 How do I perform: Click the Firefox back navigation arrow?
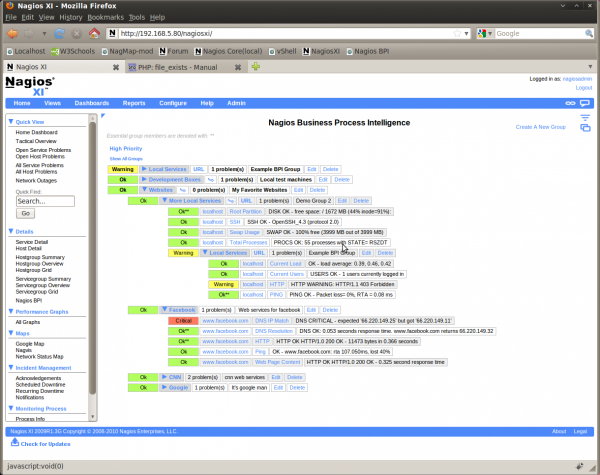12,33
